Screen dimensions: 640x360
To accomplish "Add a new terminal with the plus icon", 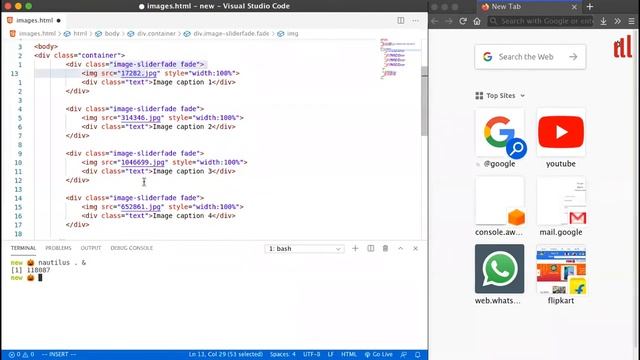I will click(355, 248).
